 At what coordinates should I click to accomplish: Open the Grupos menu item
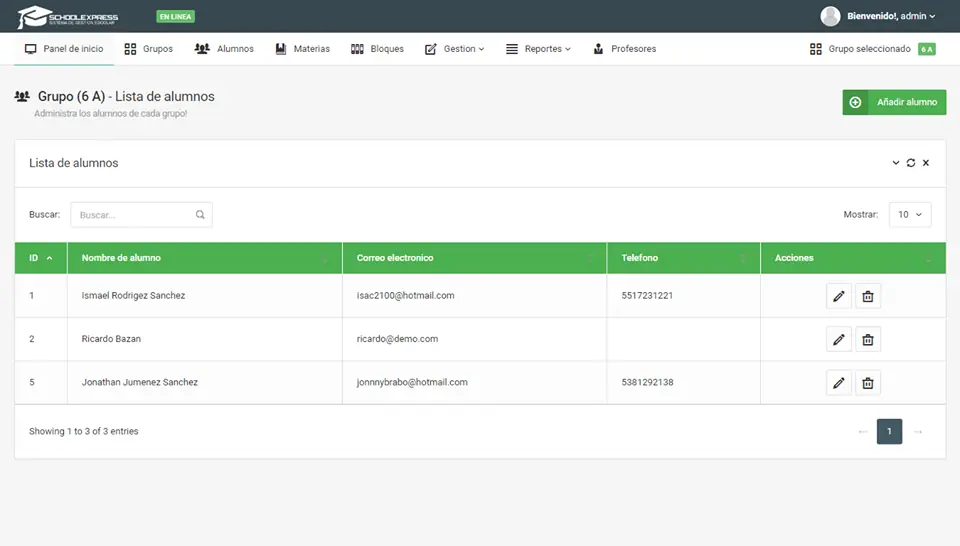149,49
